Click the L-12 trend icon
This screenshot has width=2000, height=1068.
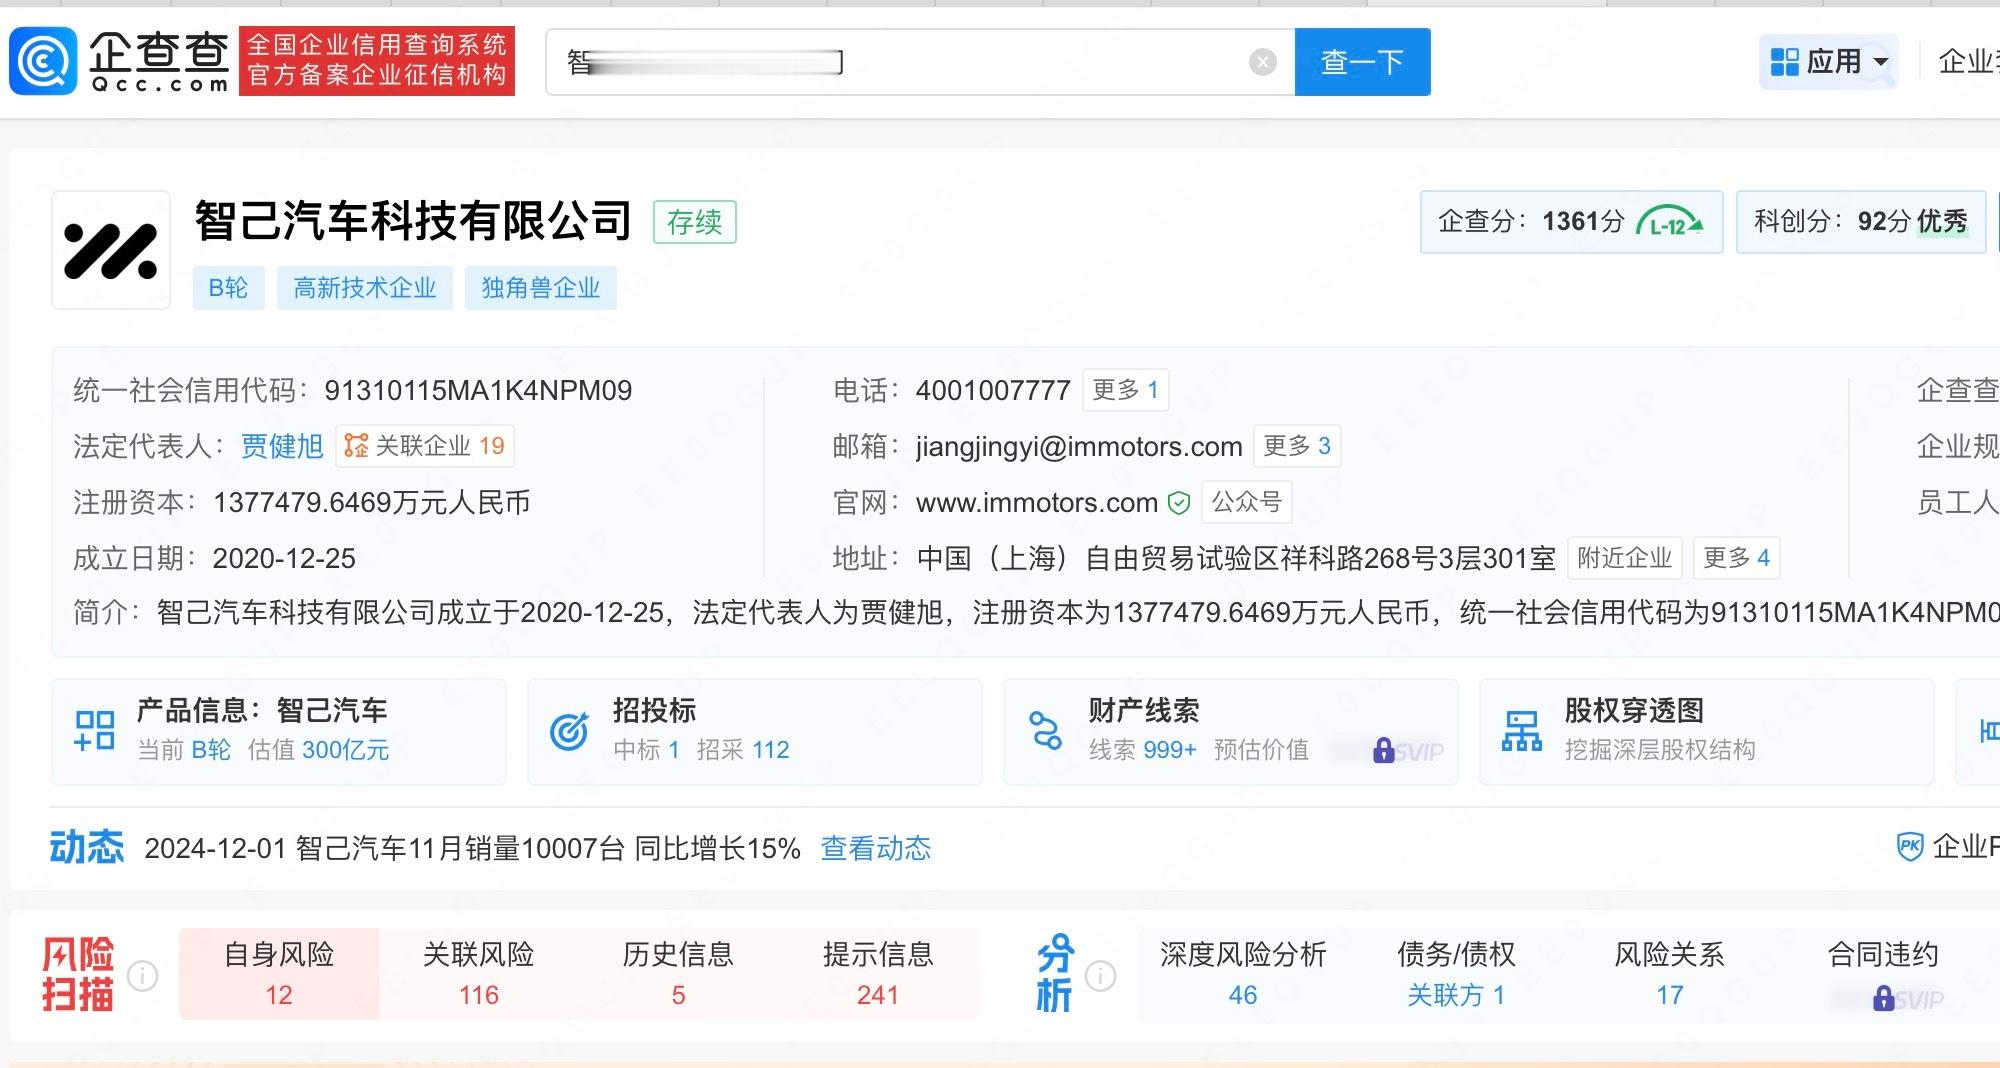1670,222
